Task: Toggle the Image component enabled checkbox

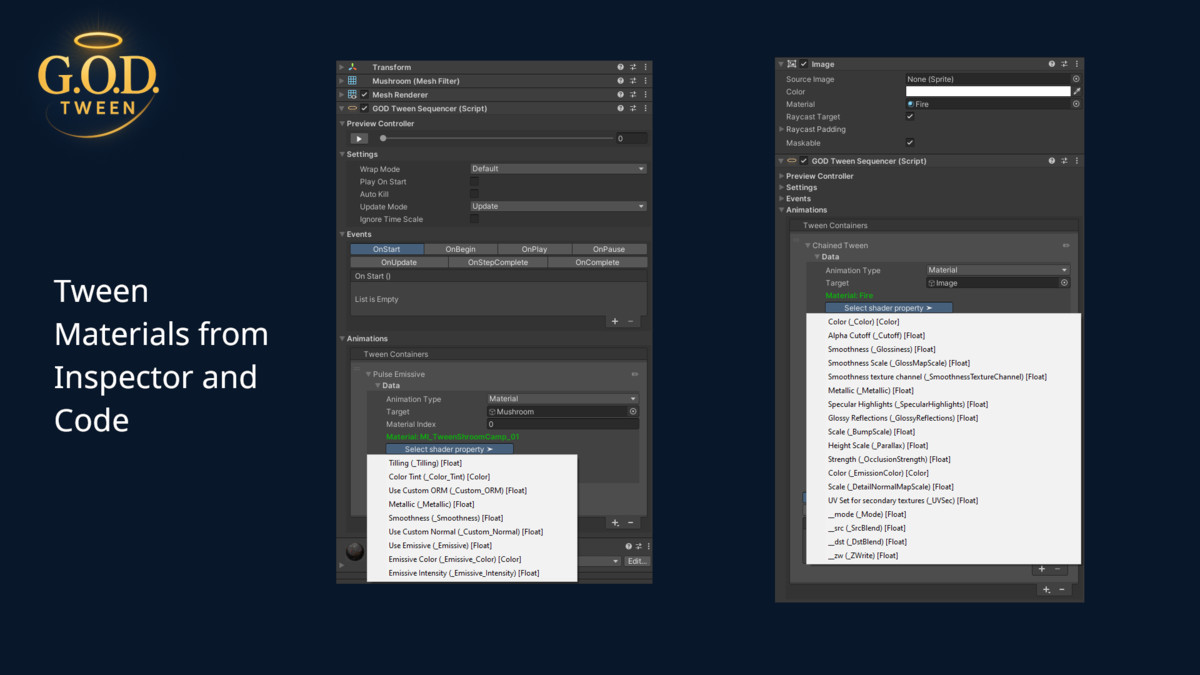Action: [804, 64]
